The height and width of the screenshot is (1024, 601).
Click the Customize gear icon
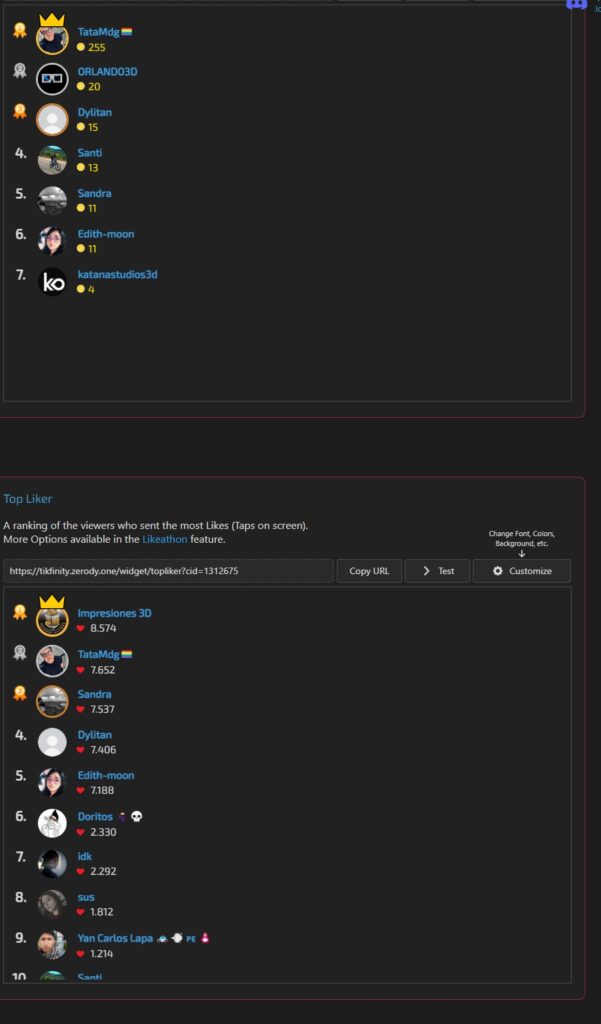498,571
